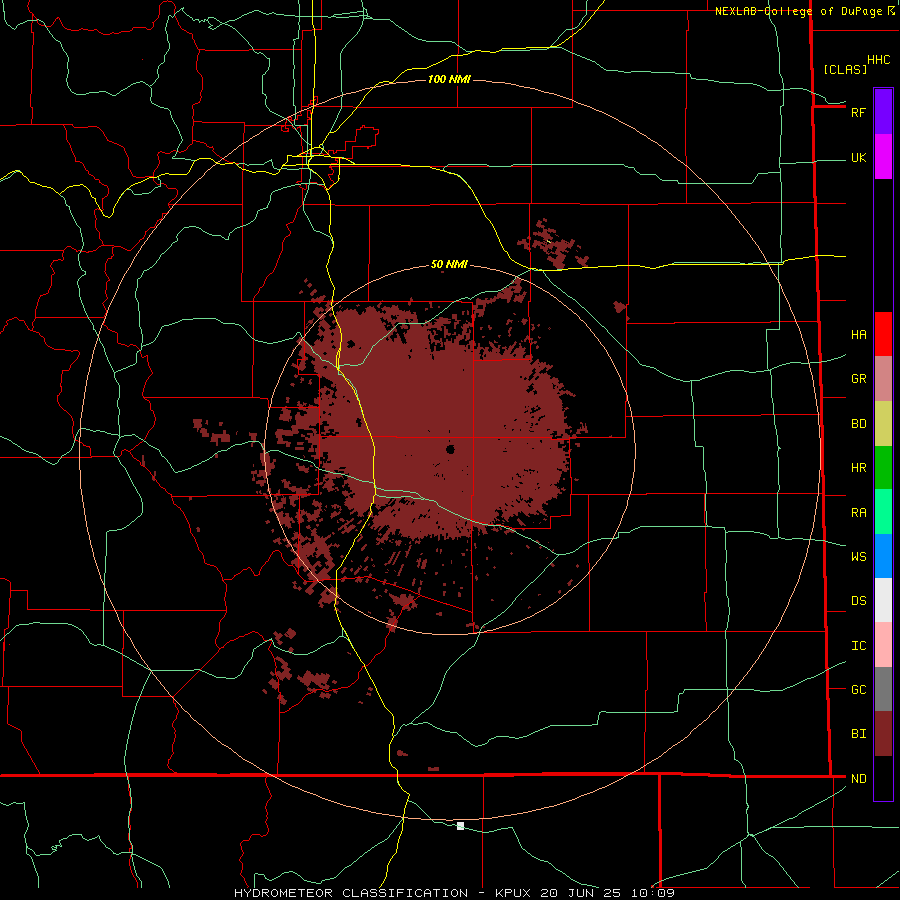This screenshot has height=900, width=900.
Task: Click the NEXLAB-College of DuPage text
Action: pyautogui.click(x=798, y=11)
